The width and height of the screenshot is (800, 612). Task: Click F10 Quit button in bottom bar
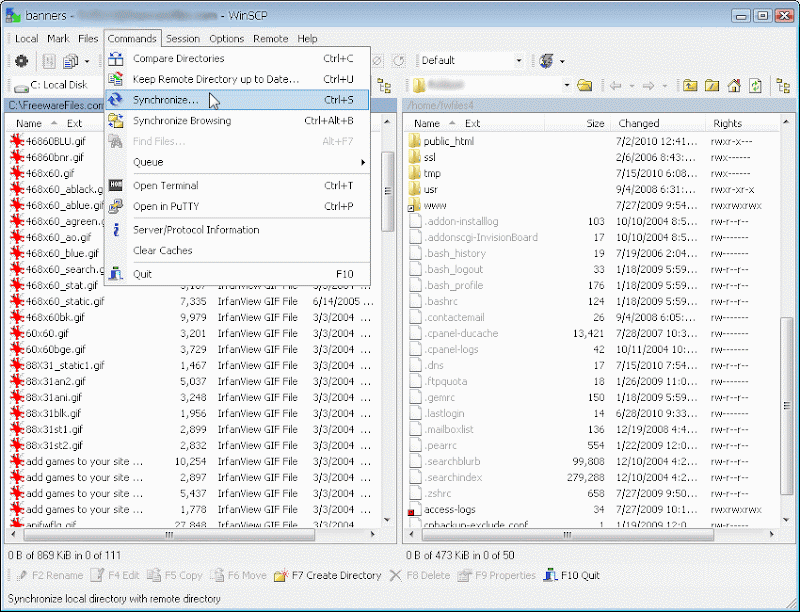click(x=571, y=575)
